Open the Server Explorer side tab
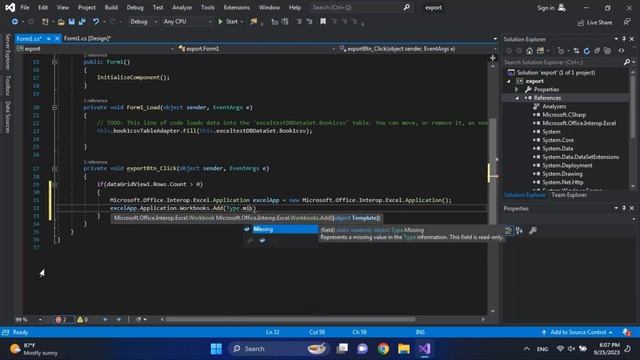This screenshot has width=640, height=360. coord(7,52)
